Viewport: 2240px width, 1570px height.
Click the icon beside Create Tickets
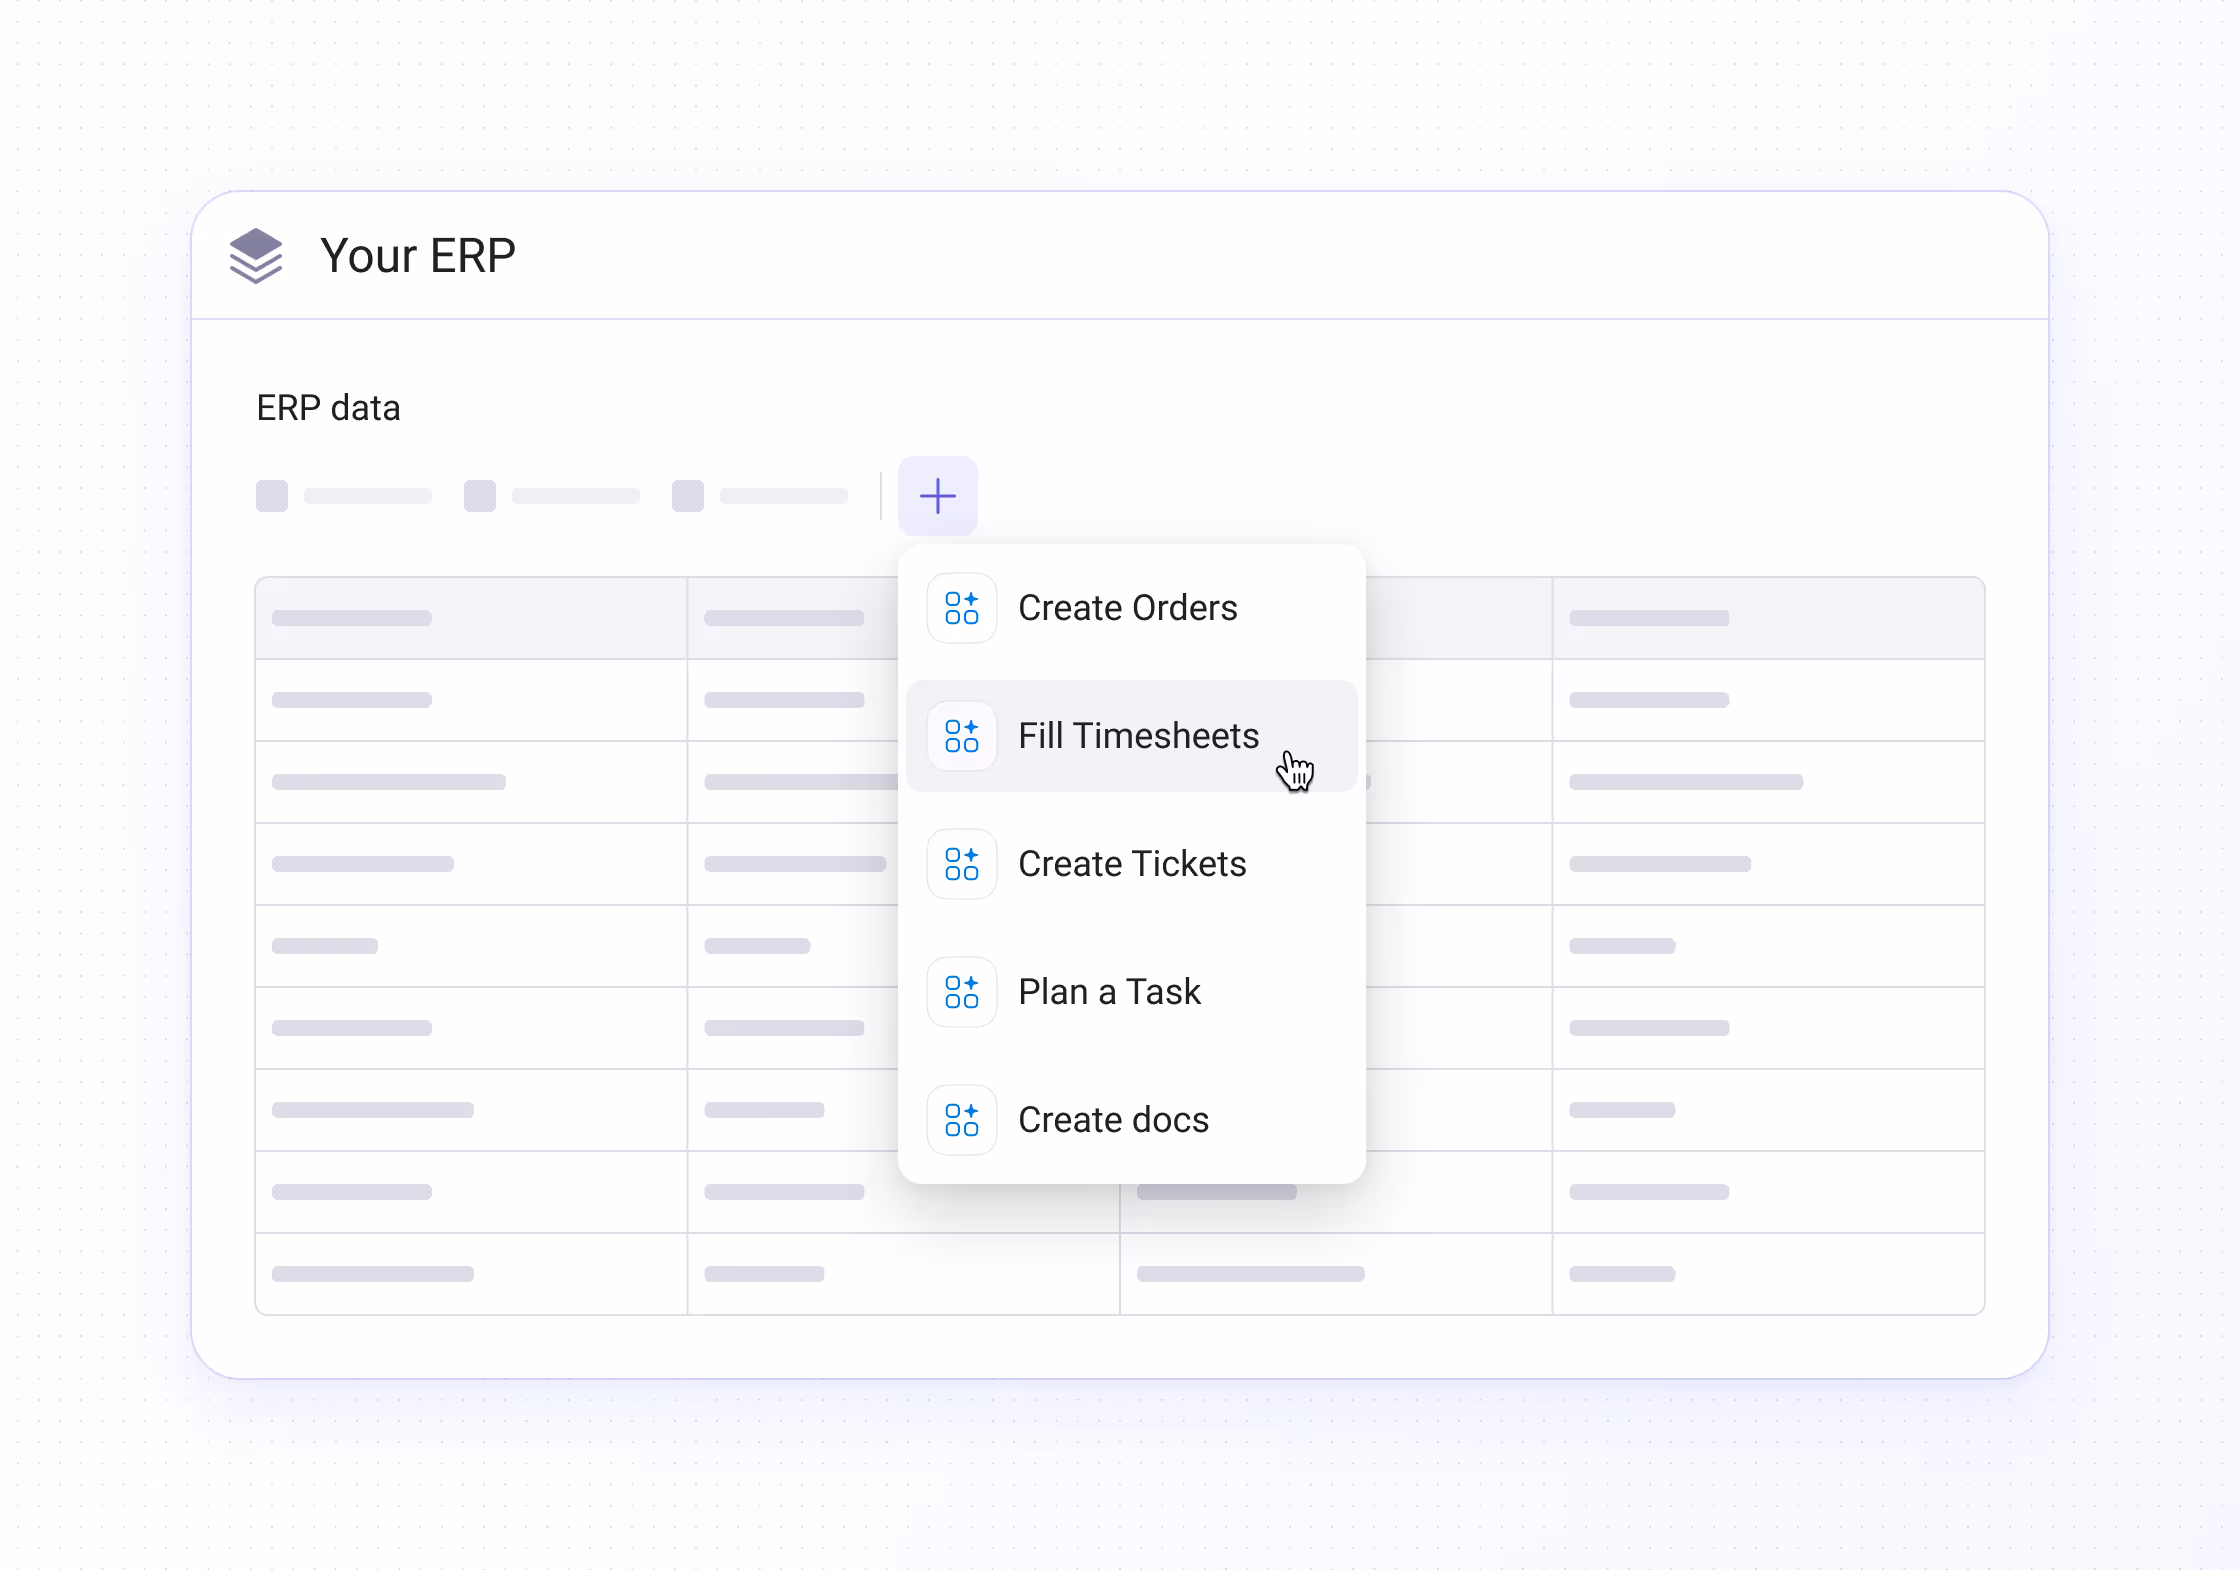tap(961, 864)
